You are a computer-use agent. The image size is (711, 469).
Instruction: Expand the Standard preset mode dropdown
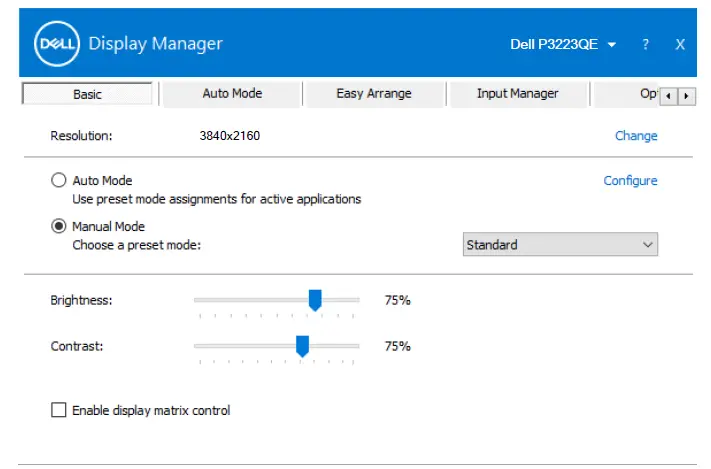(x=560, y=244)
